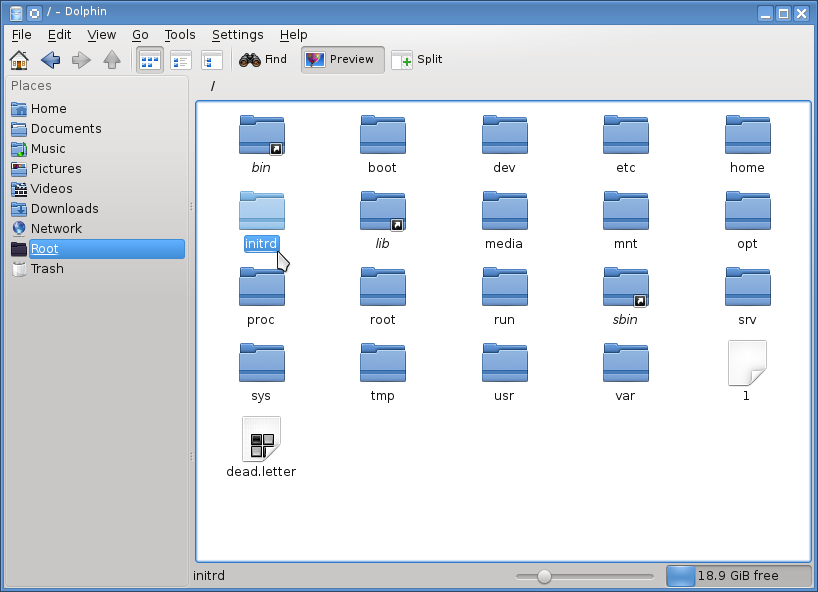
Task: Select Downloads in Places panel
Action: point(97,209)
